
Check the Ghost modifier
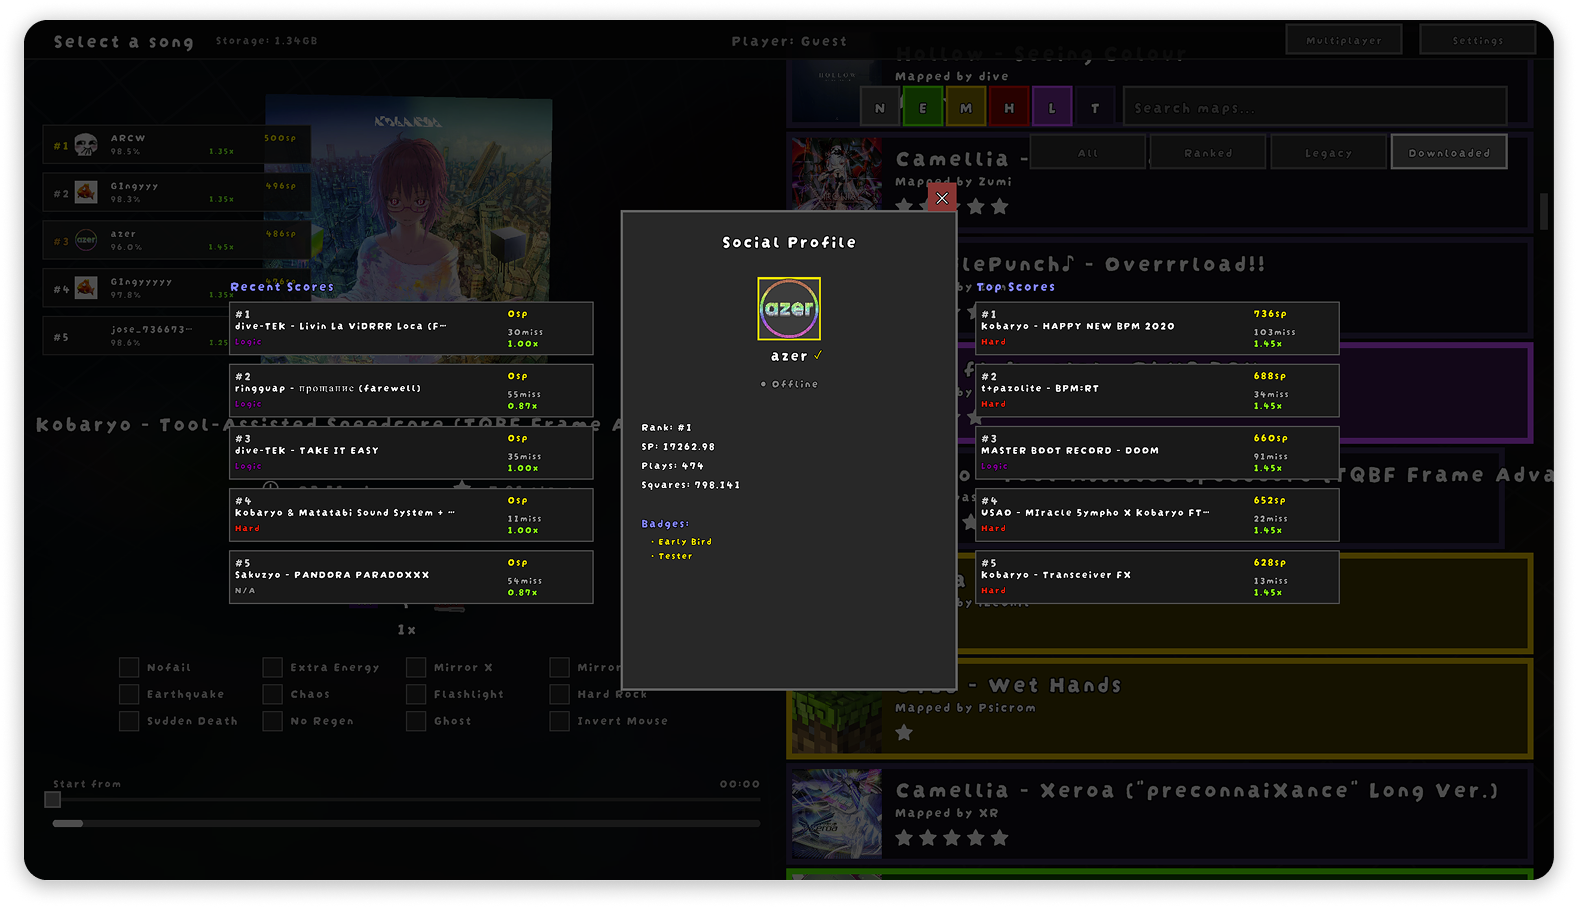point(416,721)
